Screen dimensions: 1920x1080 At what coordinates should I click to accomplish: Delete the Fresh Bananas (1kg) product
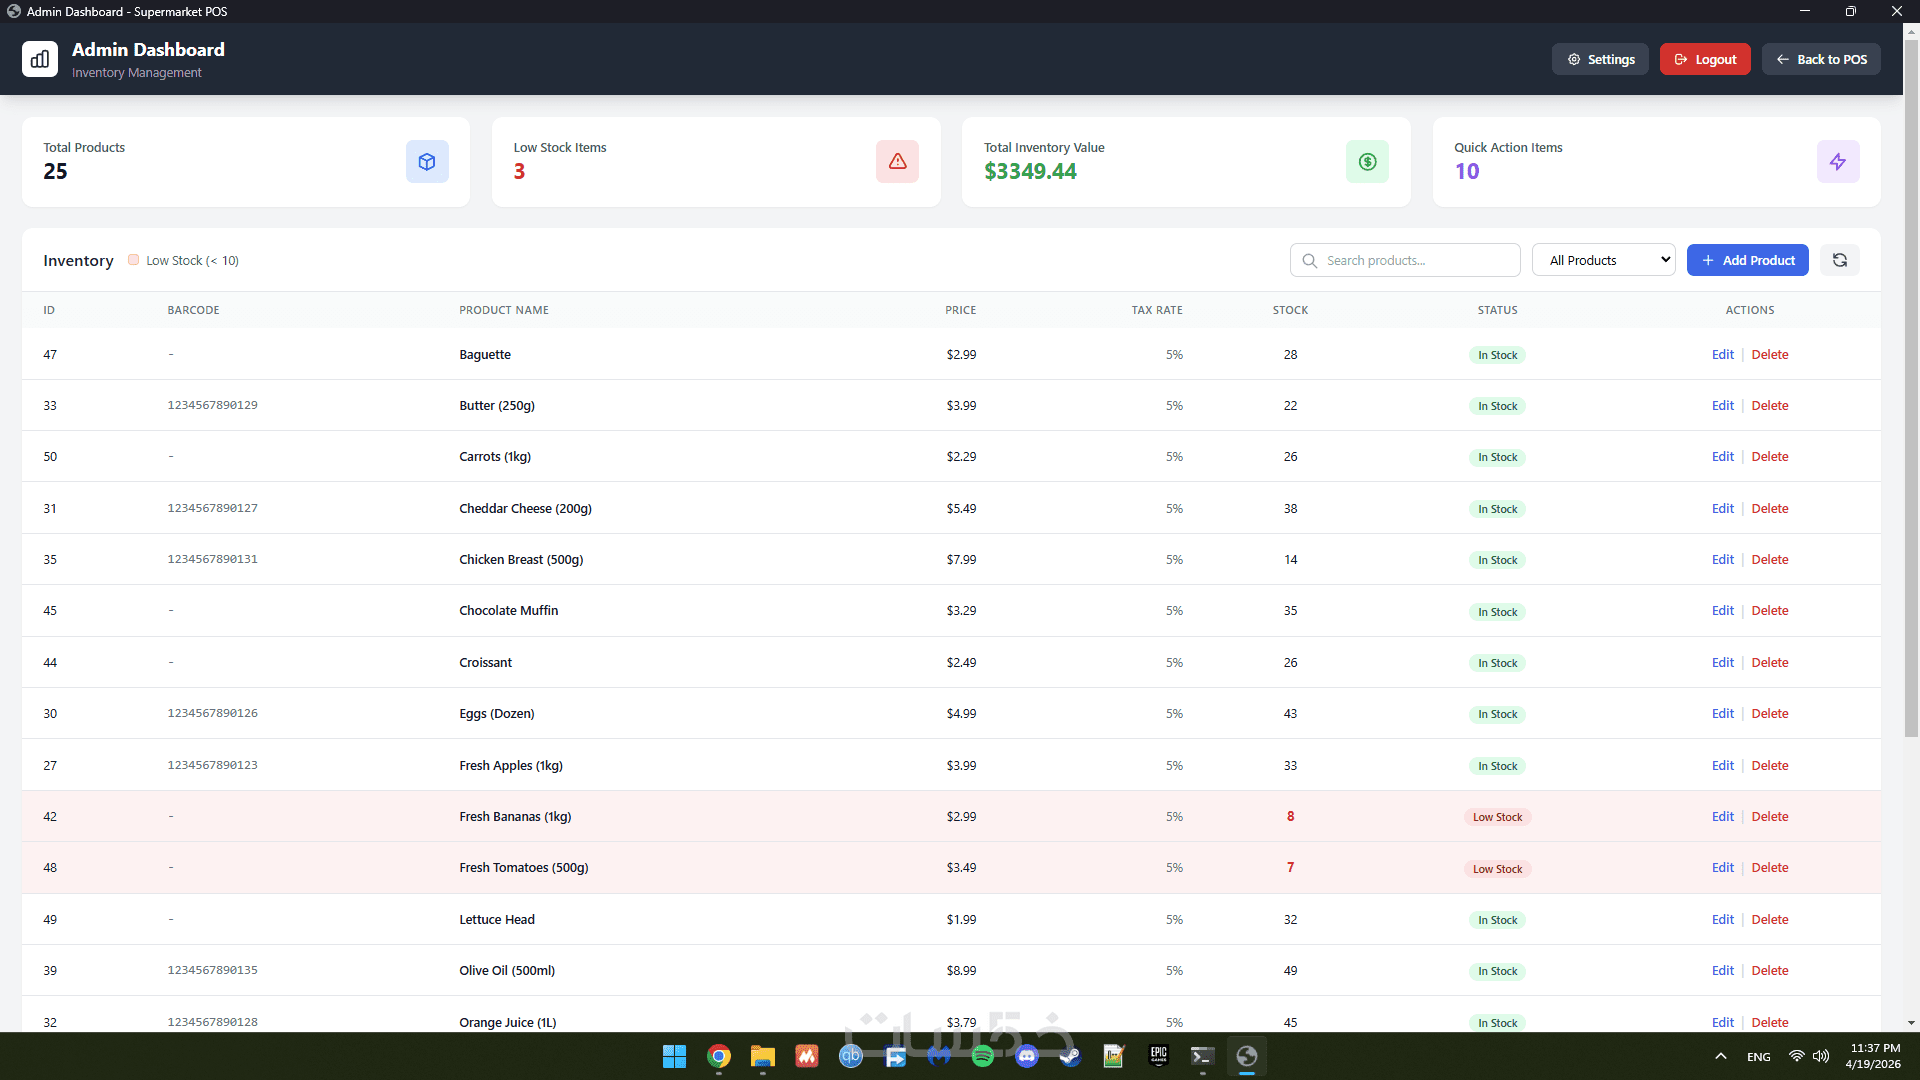click(1769, 817)
